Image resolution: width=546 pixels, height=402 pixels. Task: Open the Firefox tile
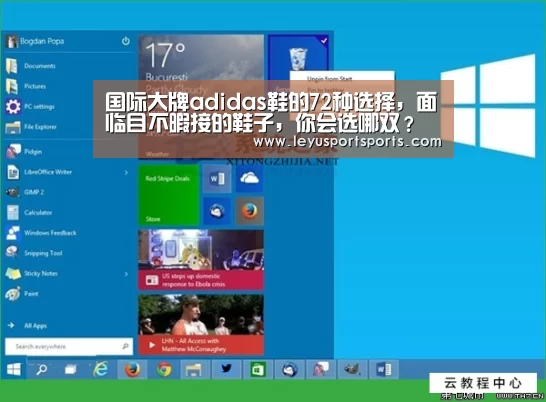pos(249,211)
